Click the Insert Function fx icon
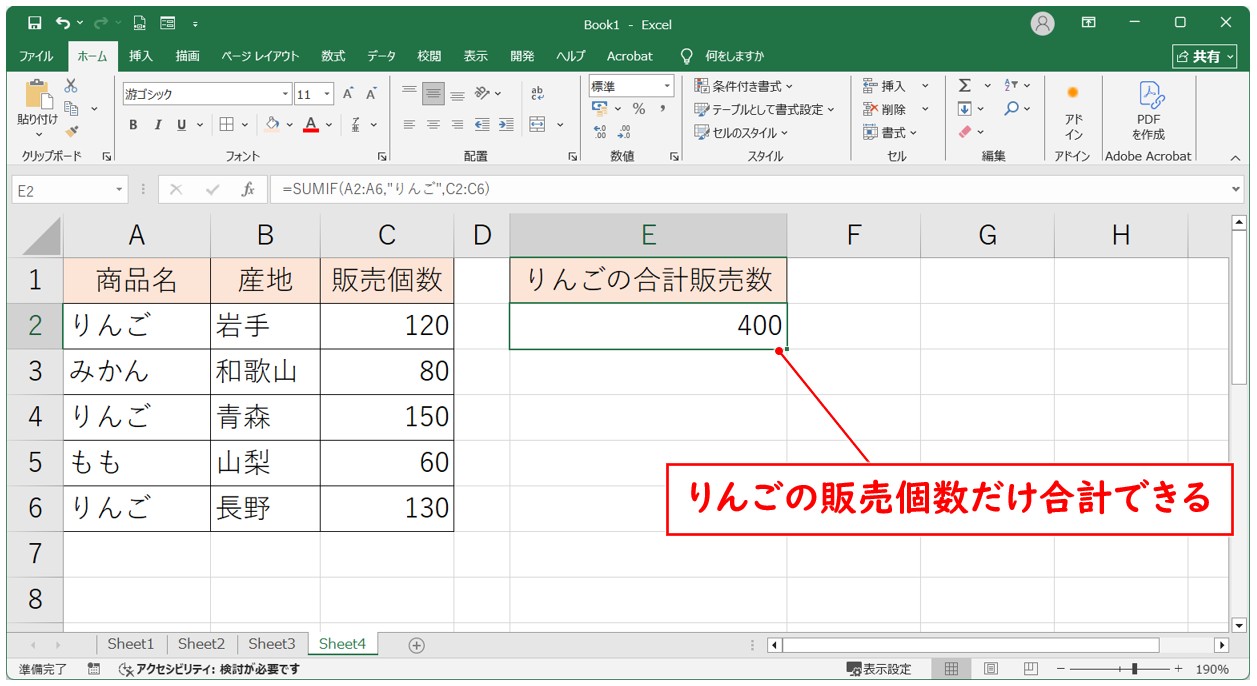Viewport: 1257px width, 686px height. point(247,189)
